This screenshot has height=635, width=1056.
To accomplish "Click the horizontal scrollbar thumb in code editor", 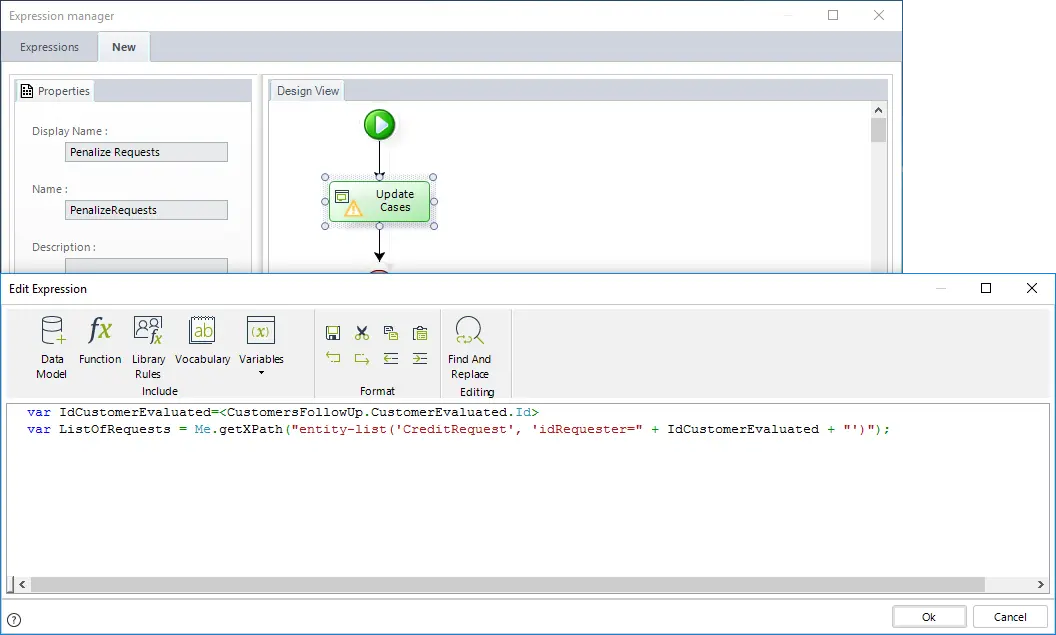I will (507, 584).
